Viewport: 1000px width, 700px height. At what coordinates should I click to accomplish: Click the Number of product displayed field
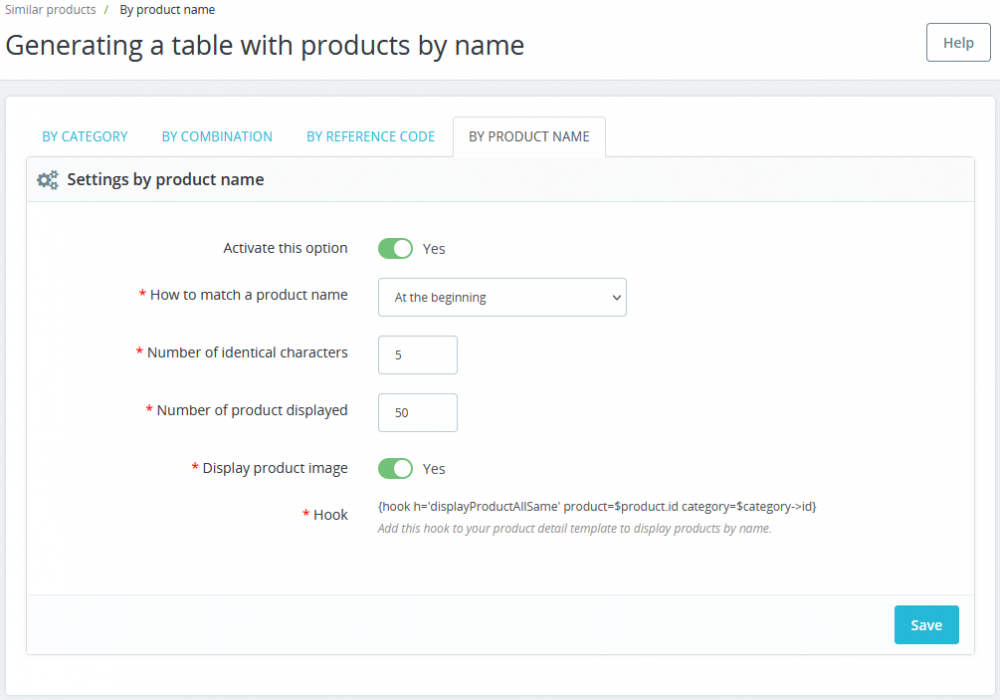point(417,412)
